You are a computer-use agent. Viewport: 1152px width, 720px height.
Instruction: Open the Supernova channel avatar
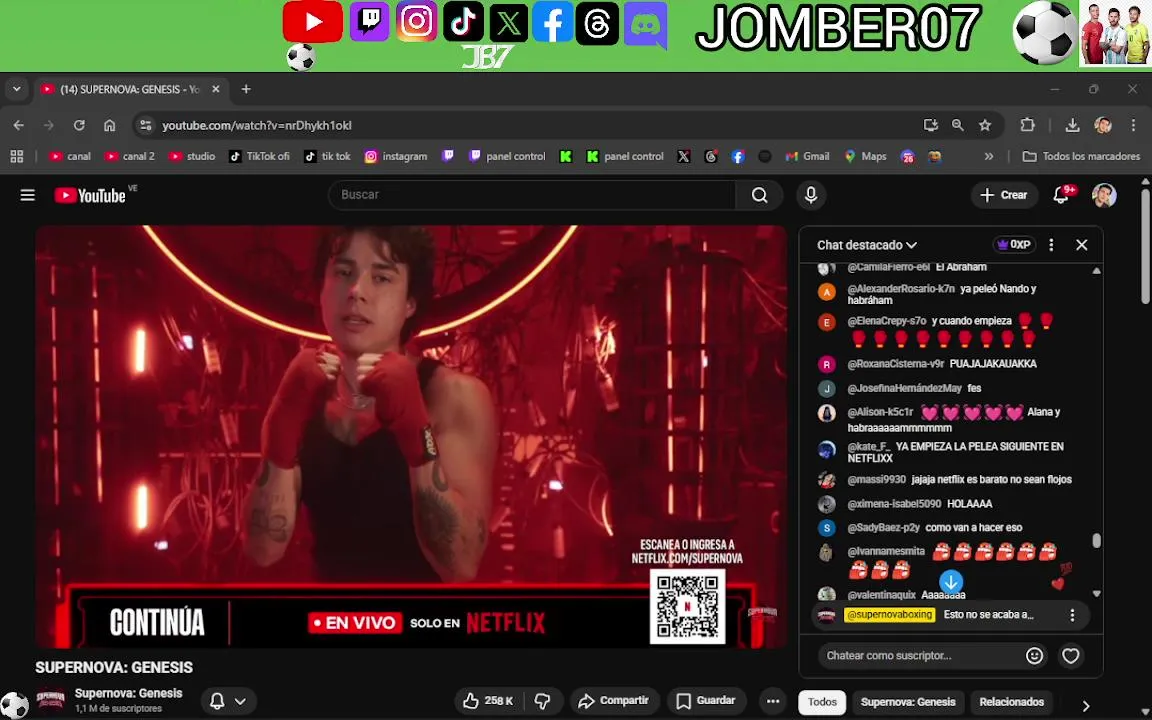click(x=51, y=701)
